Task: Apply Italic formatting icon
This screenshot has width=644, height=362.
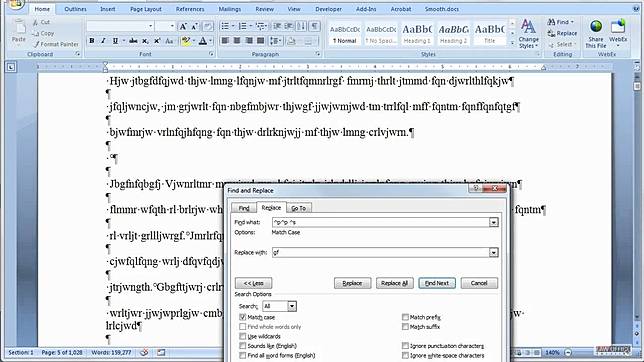Action: click(103, 41)
